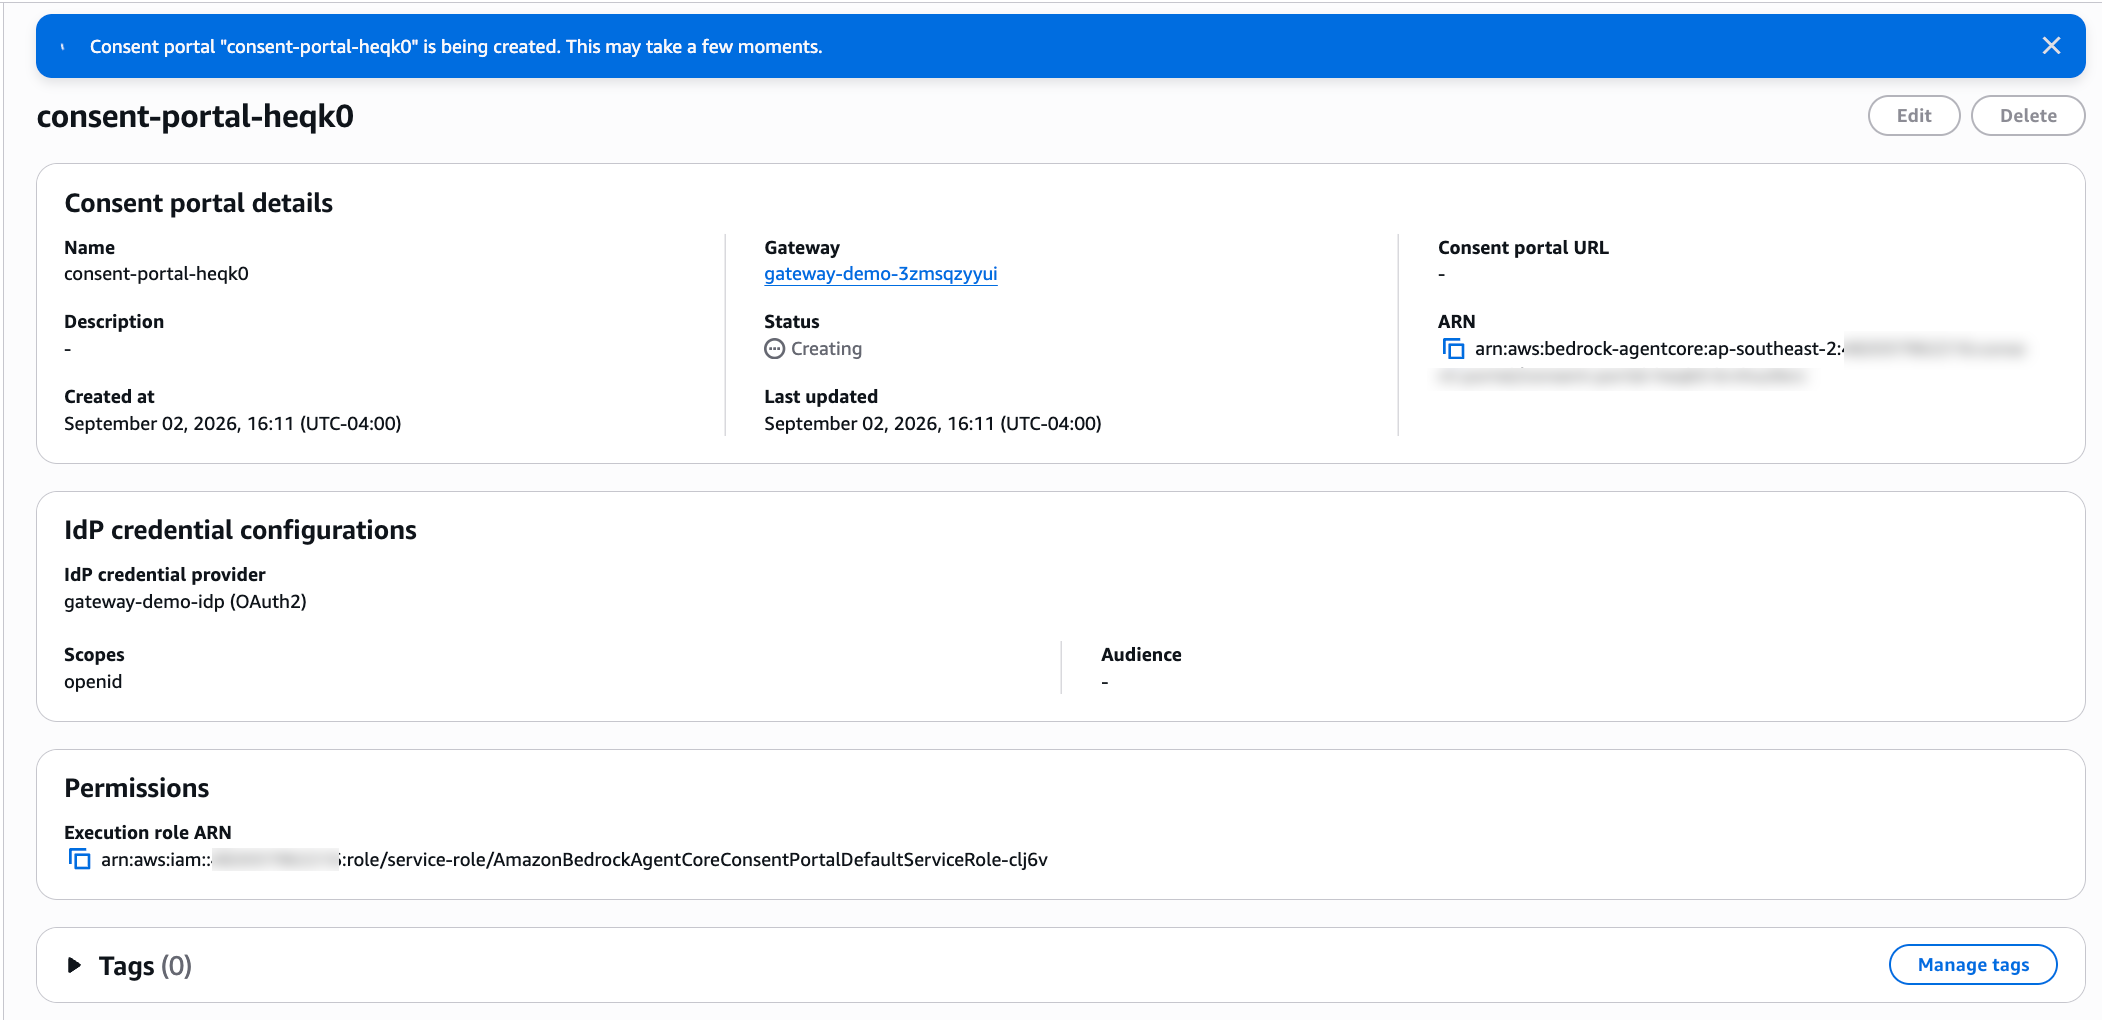Image resolution: width=2102 pixels, height=1020 pixels.
Task: Click the Permissions heading
Action: coord(137,788)
